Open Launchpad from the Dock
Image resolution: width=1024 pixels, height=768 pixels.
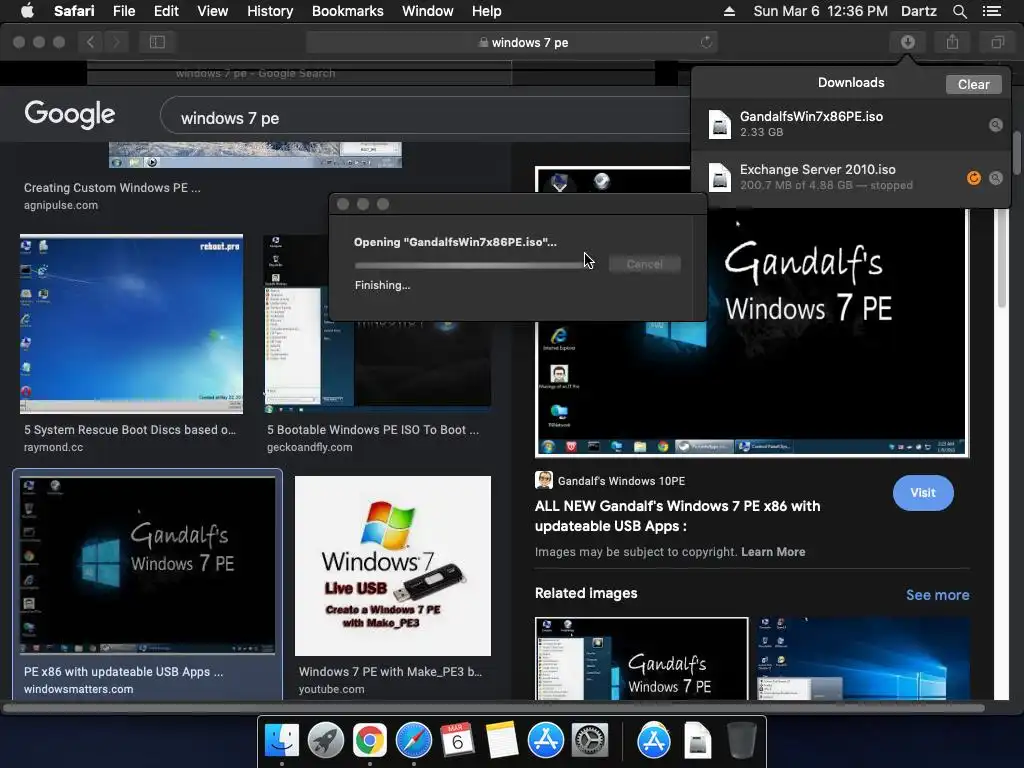point(325,741)
